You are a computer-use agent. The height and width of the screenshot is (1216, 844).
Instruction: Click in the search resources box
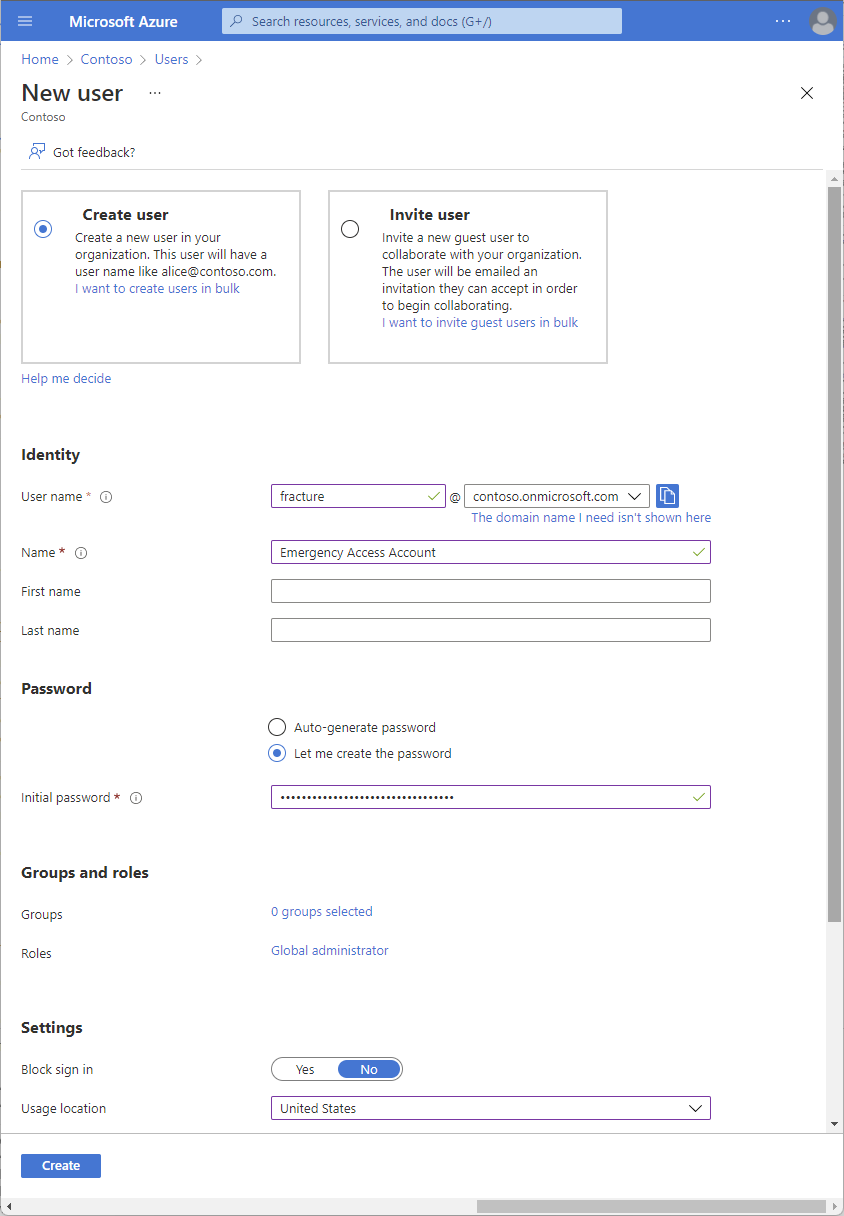tap(422, 21)
